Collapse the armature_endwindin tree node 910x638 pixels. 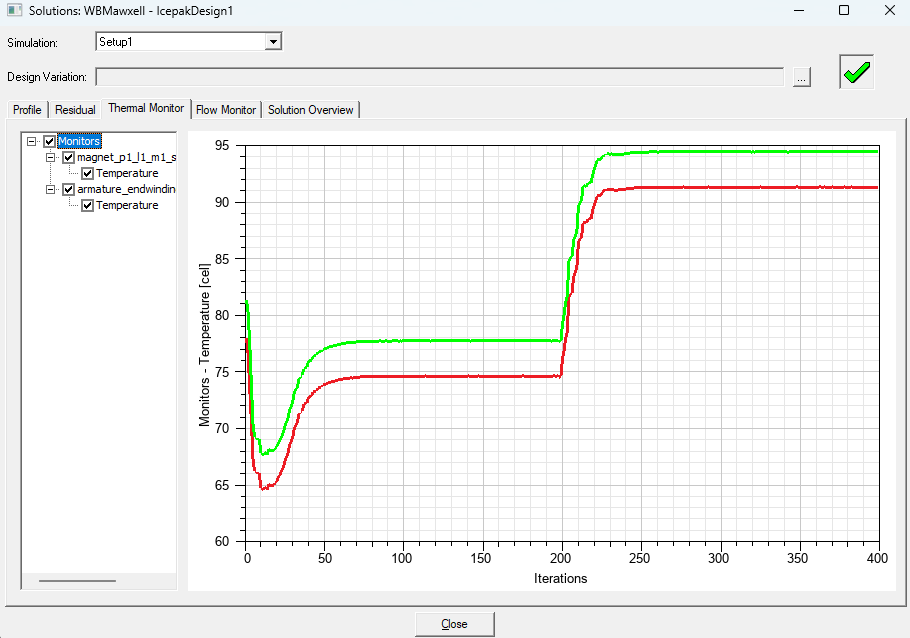click(x=50, y=189)
